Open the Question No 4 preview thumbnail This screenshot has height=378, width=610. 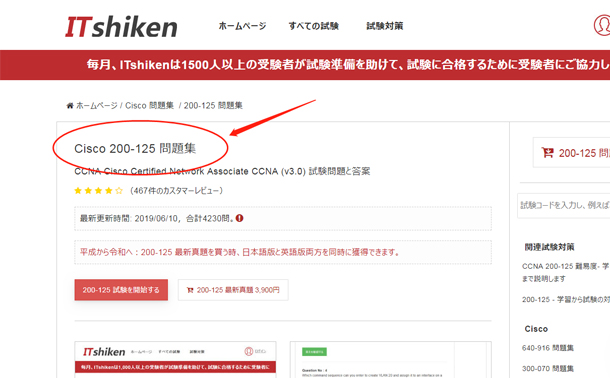tap(391, 360)
